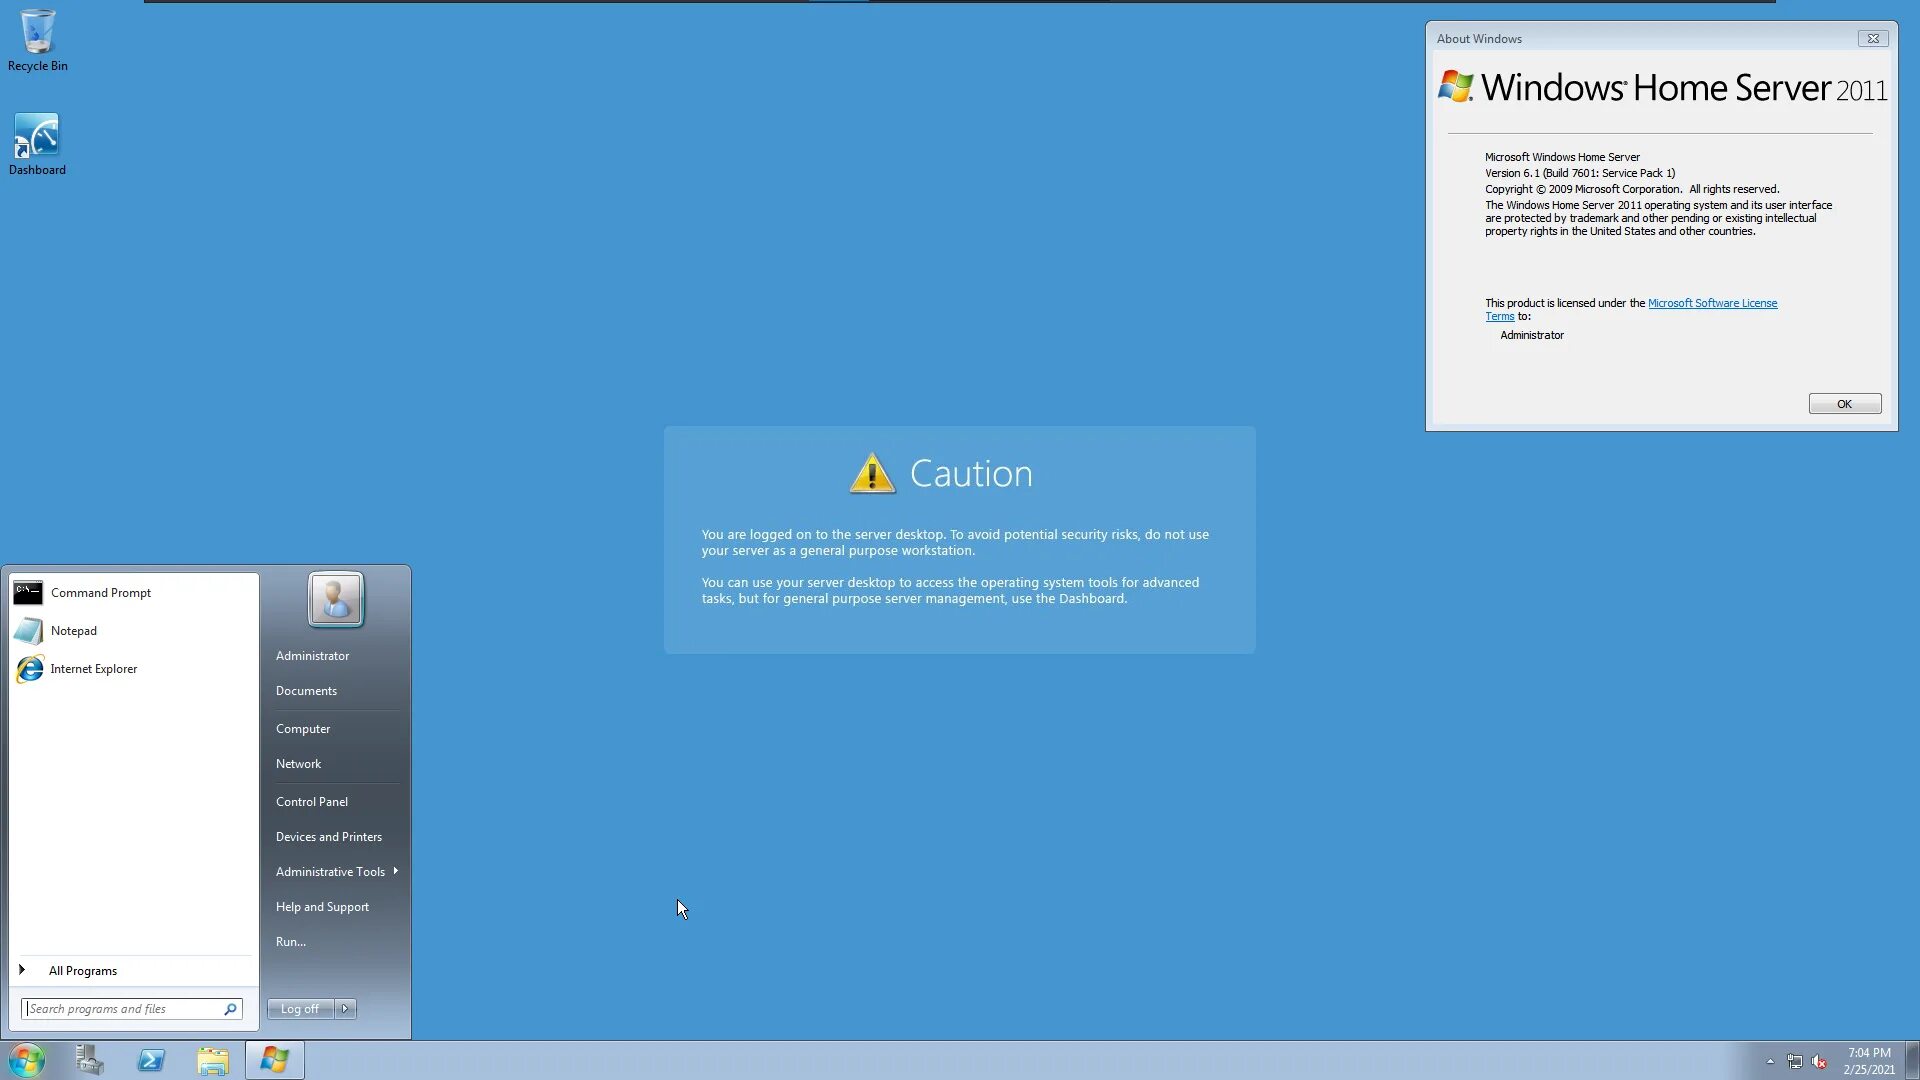The image size is (1920, 1080).
Task: Open the network status icon in the tray
Action: tap(1795, 1060)
